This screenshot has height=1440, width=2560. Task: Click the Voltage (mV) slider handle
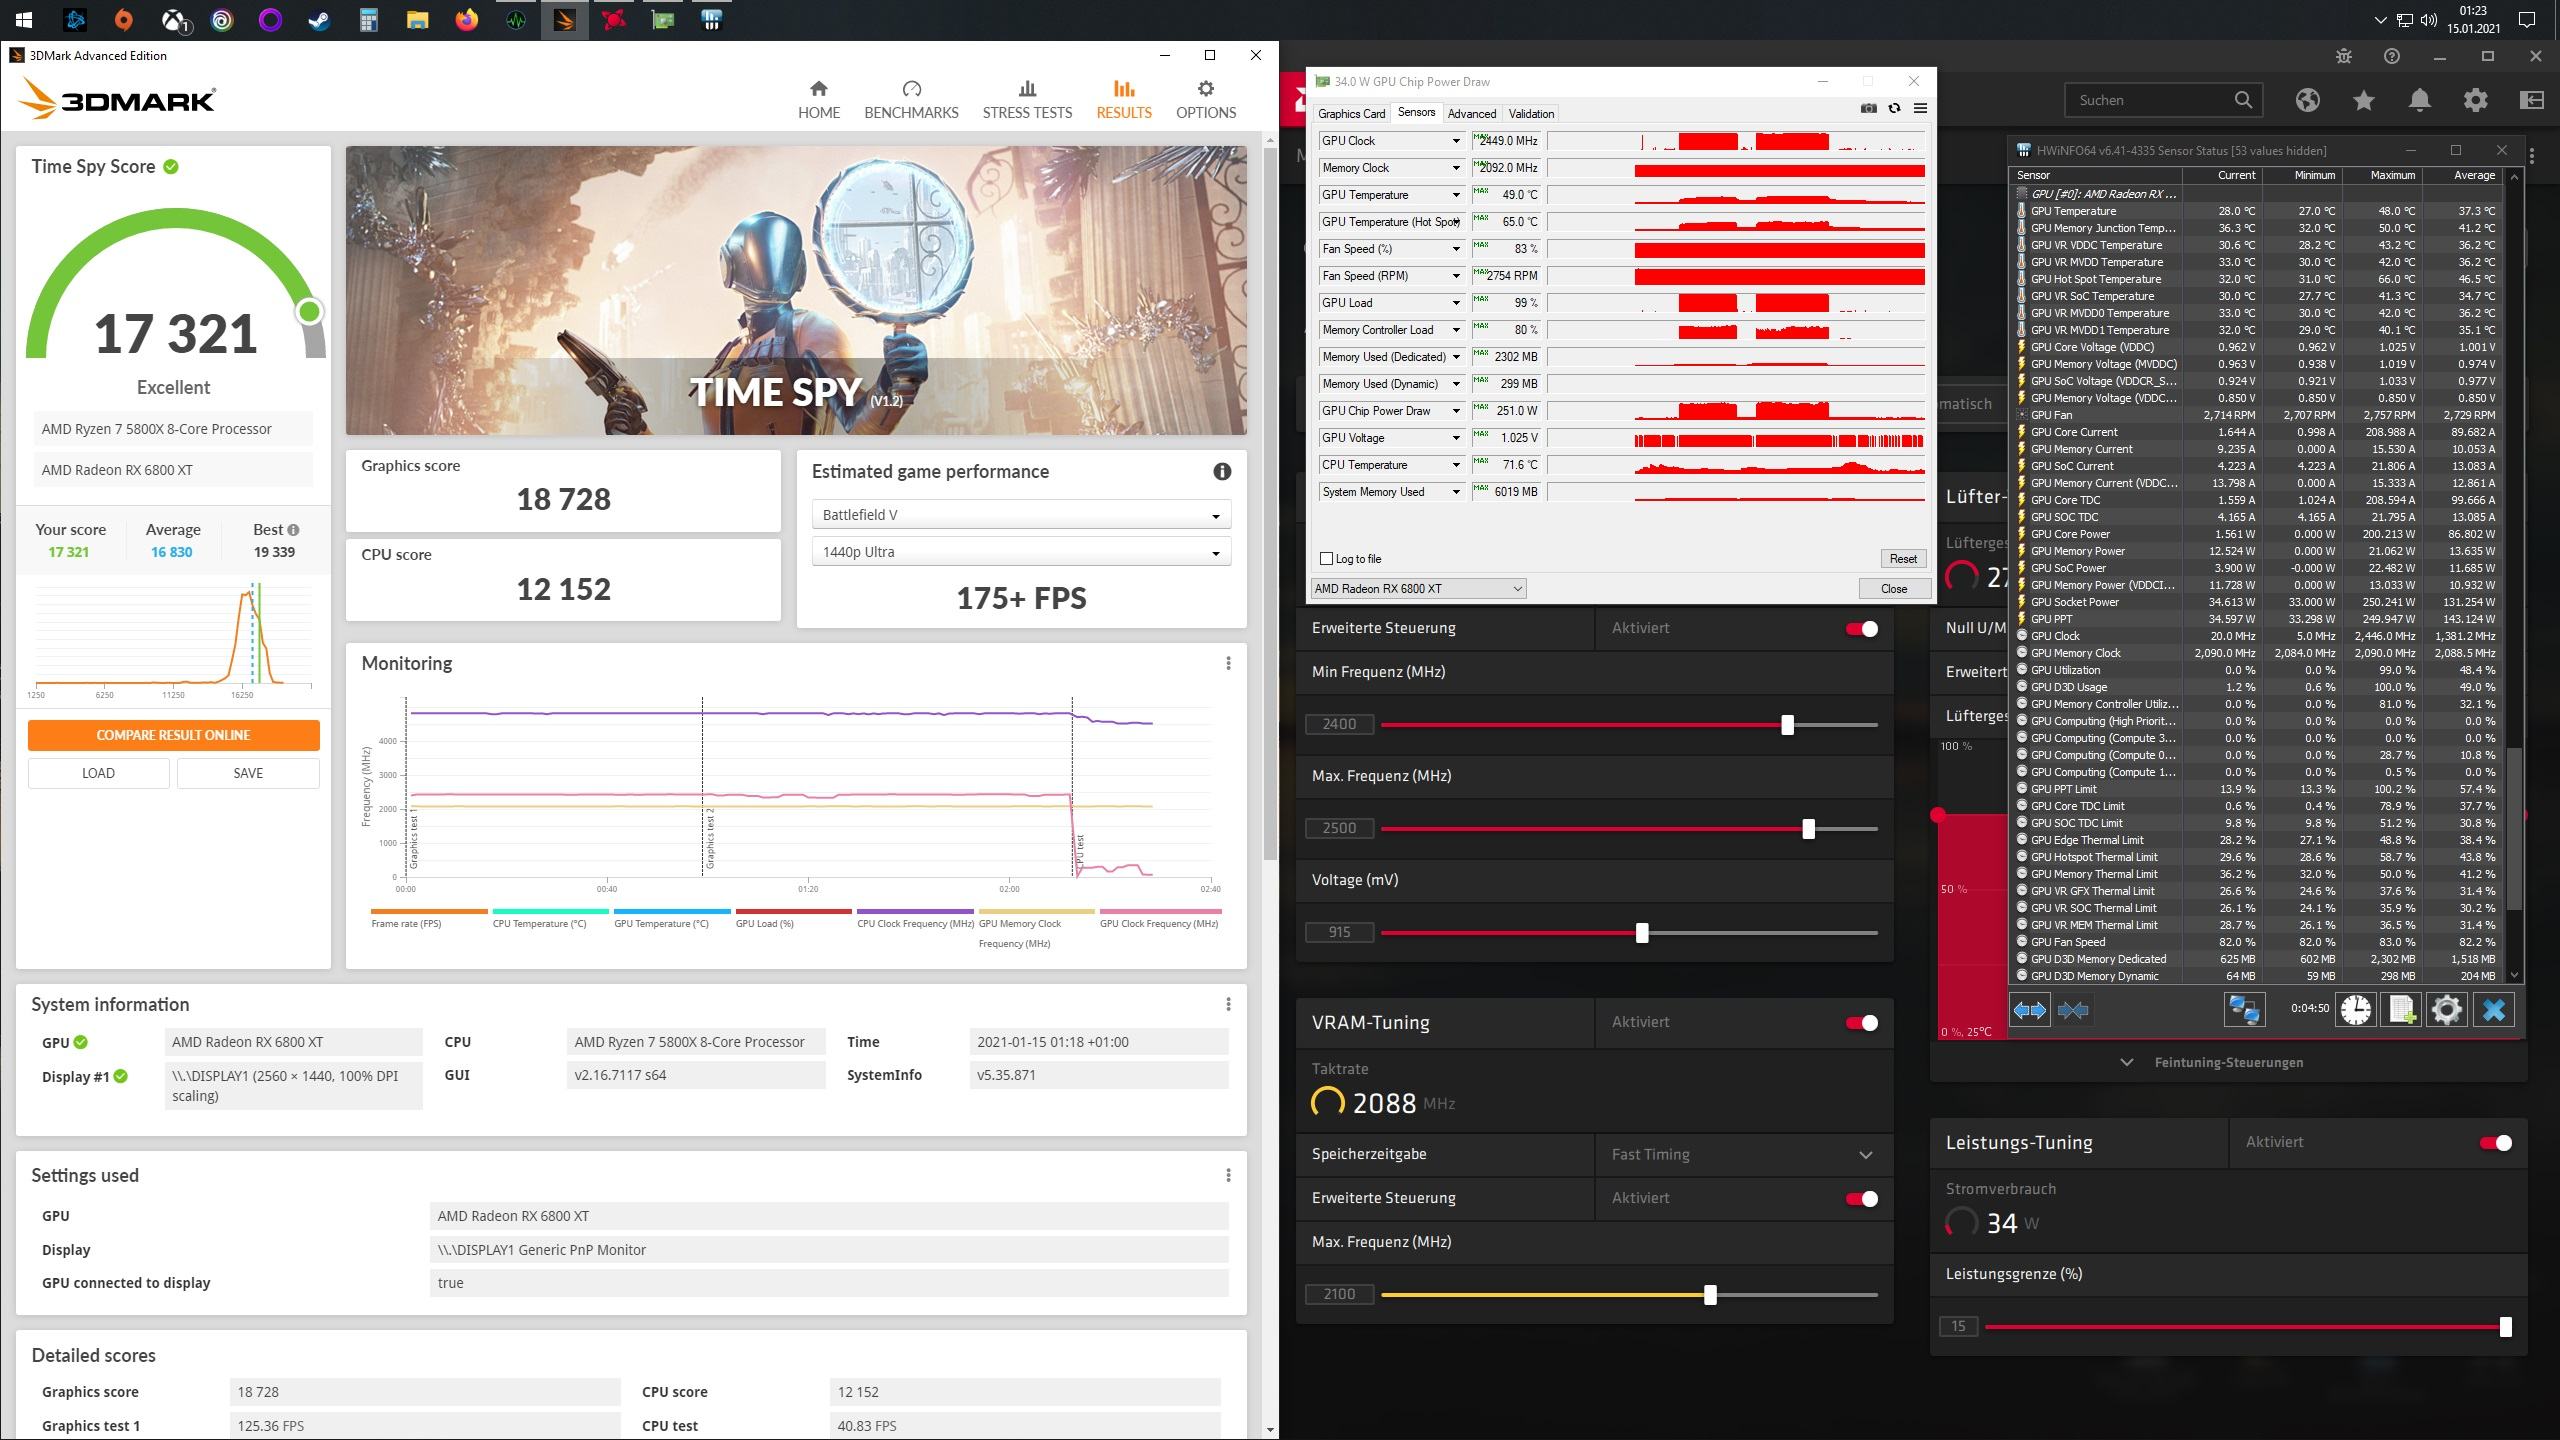point(1641,933)
